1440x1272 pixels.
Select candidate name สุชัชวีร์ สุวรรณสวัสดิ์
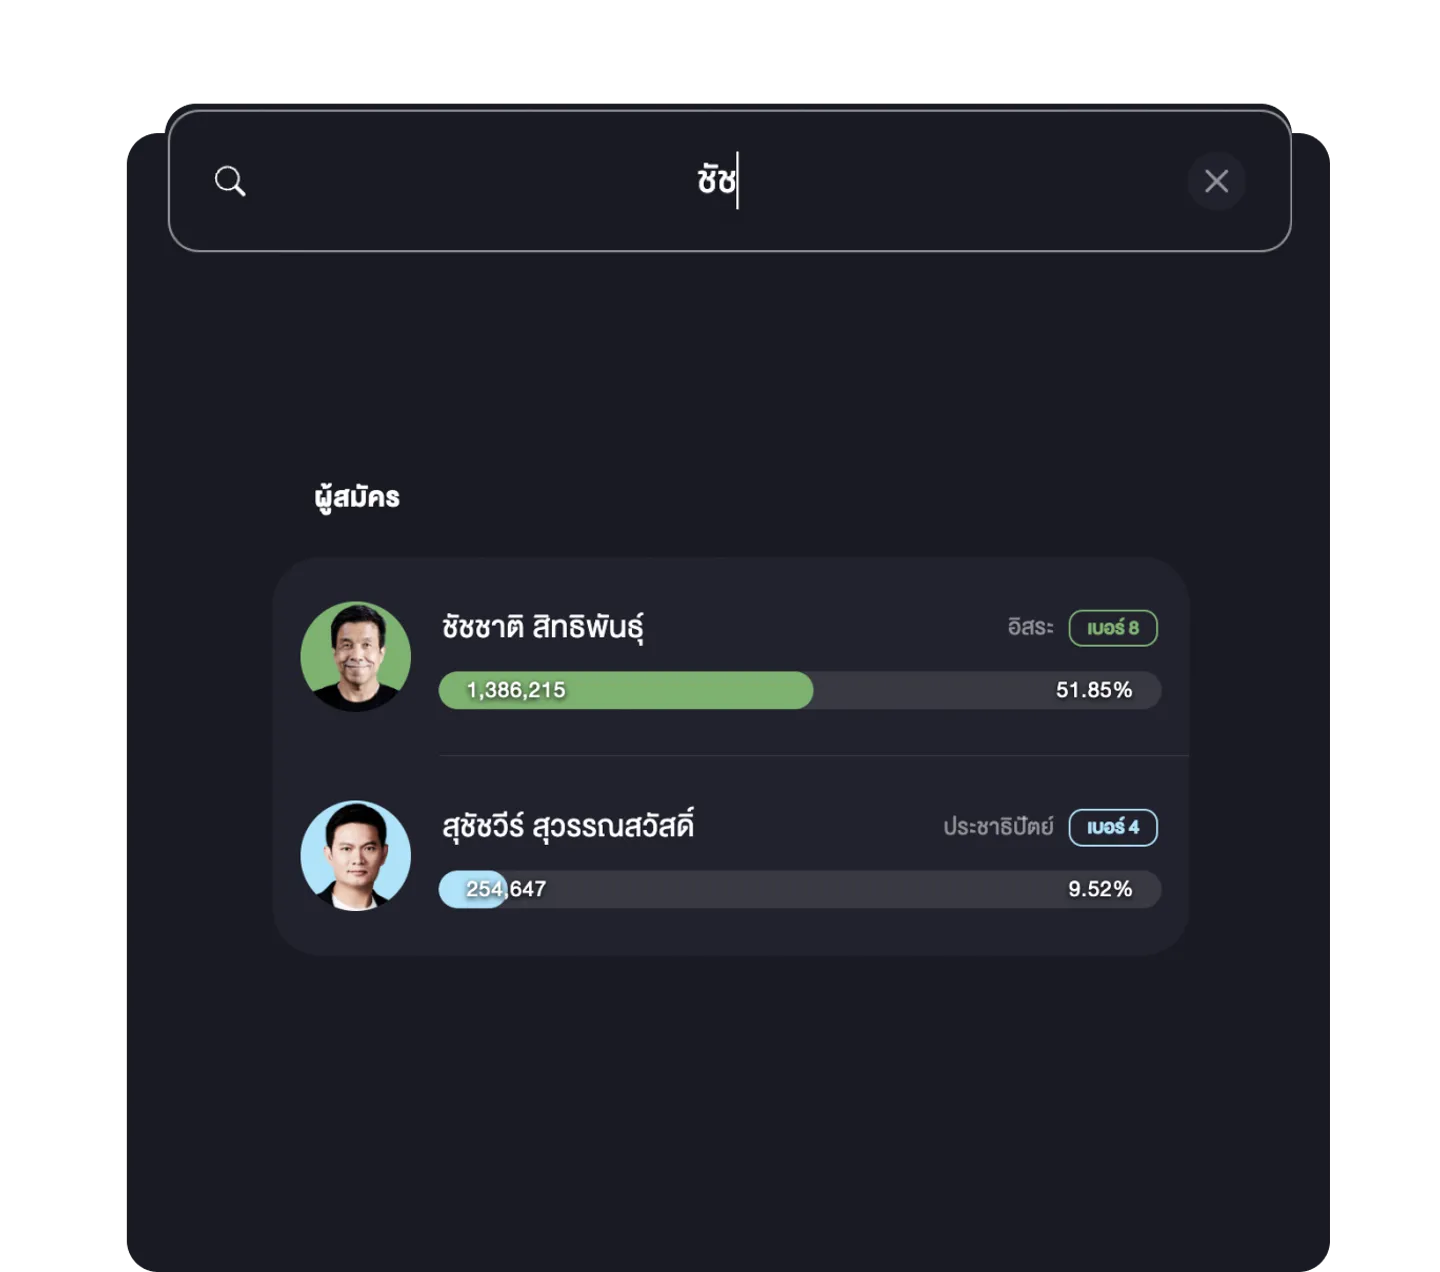pyautogui.click(x=568, y=826)
